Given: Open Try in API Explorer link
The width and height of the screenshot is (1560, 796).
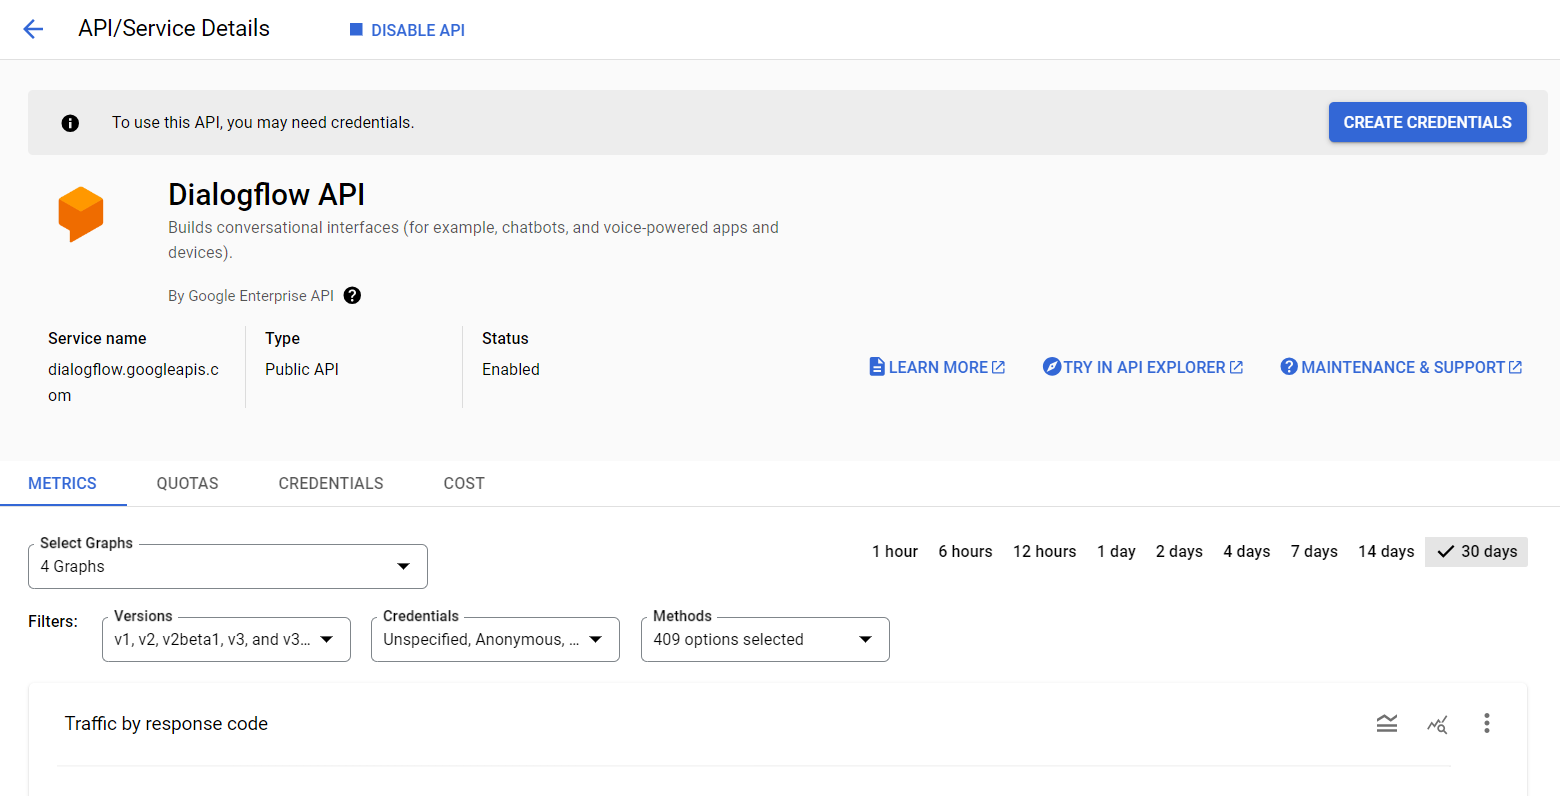Looking at the screenshot, I should (x=1143, y=367).
